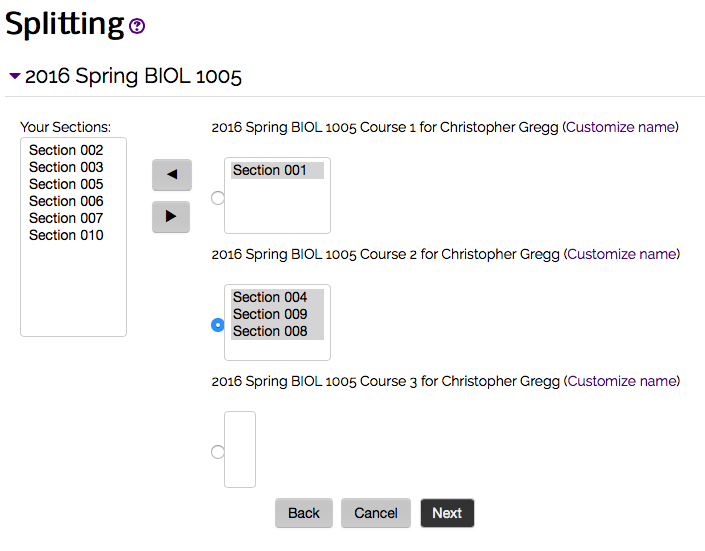Select Section 009 in Course 2 list
Screen dimensions: 705x551
point(277,314)
